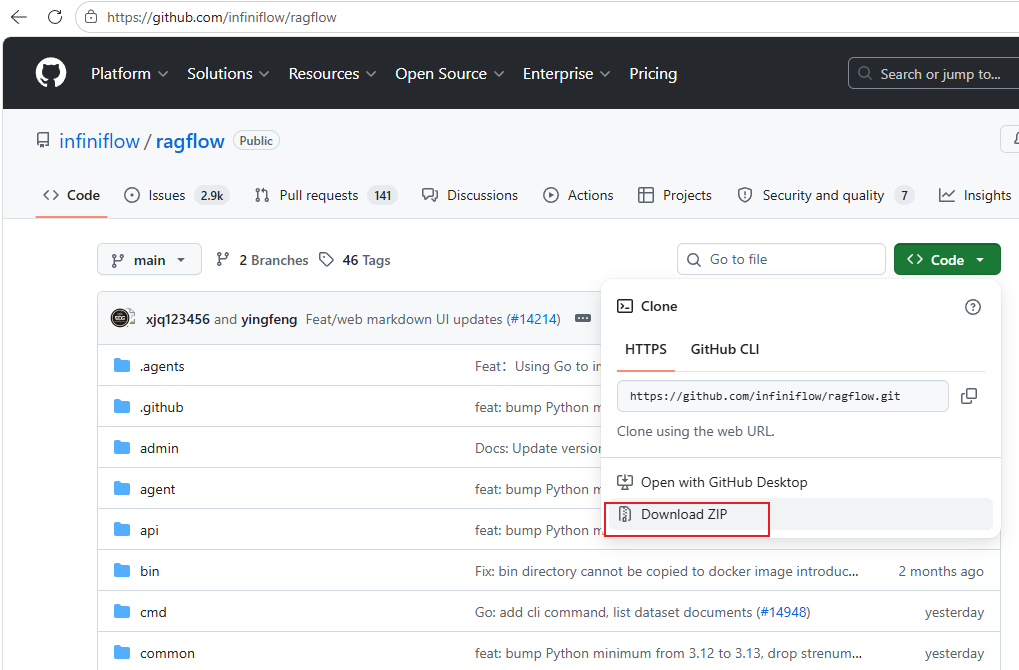Expand the Resources menu
This screenshot has width=1019, height=670.
(x=332, y=73)
